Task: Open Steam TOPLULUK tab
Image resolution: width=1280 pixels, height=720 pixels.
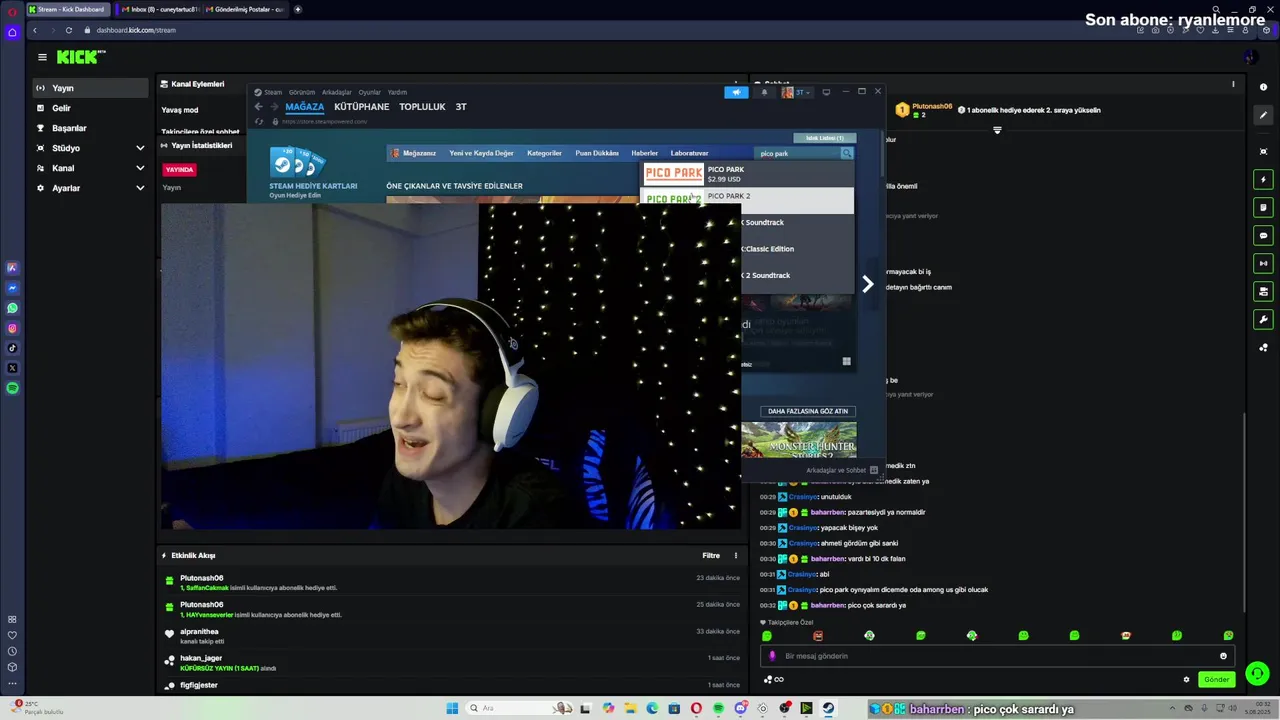Action: pyautogui.click(x=422, y=107)
